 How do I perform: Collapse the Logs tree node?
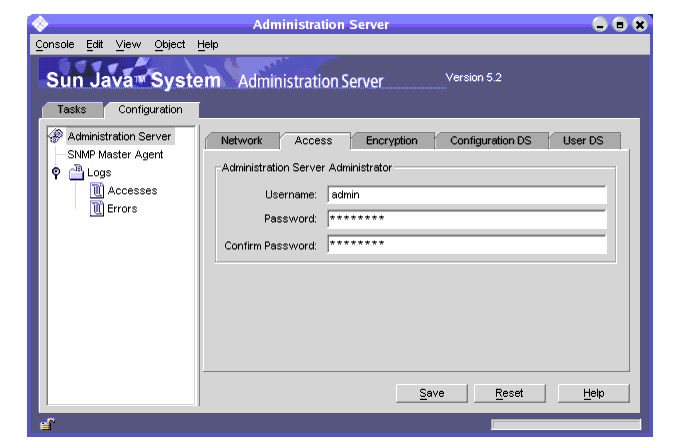[56, 173]
